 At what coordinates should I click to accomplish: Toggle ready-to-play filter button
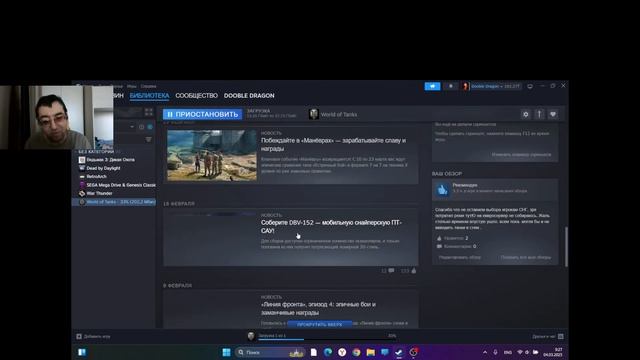pos(150,127)
